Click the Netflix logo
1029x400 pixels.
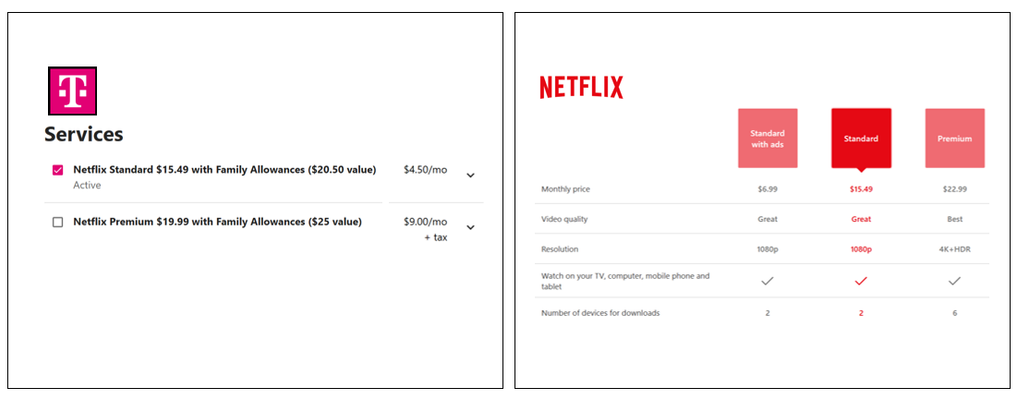click(x=581, y=87)
